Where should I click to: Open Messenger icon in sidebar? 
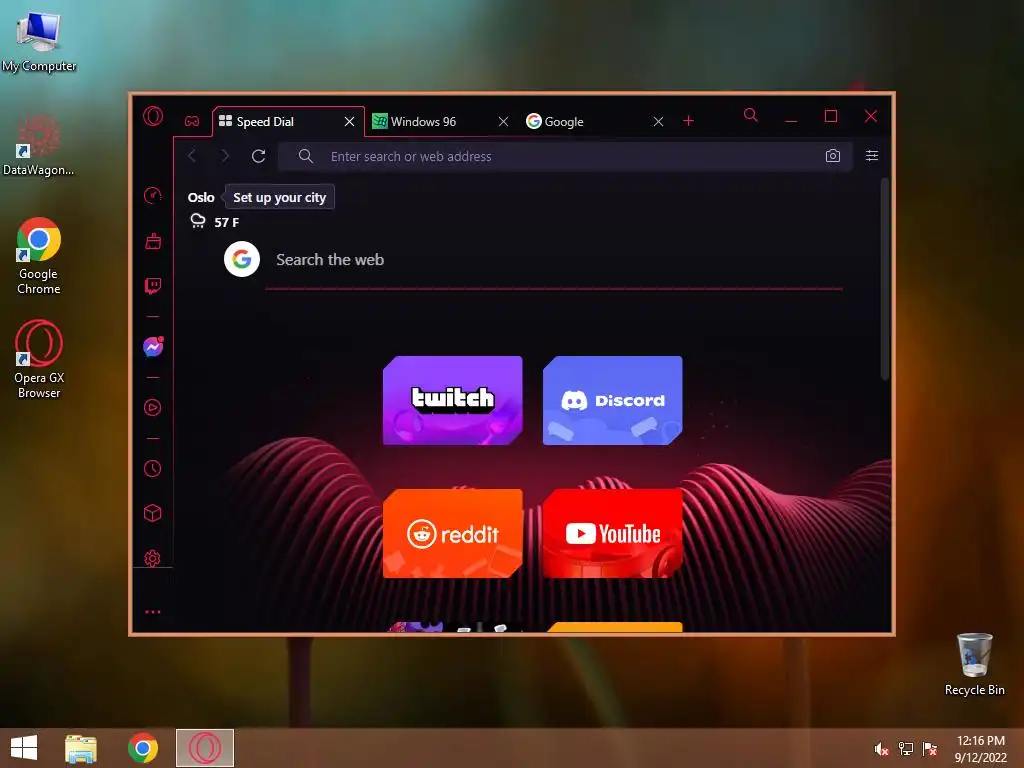point(153,347)
